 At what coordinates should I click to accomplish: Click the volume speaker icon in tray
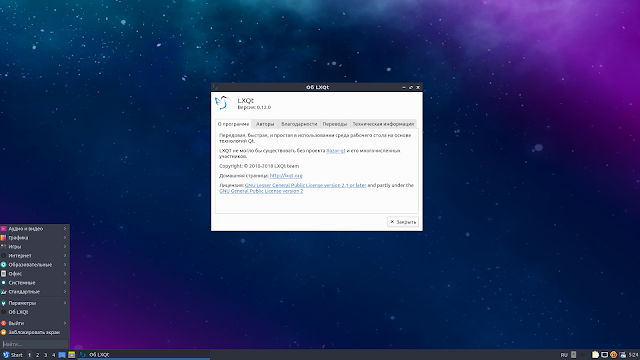(x=583, y=355)
